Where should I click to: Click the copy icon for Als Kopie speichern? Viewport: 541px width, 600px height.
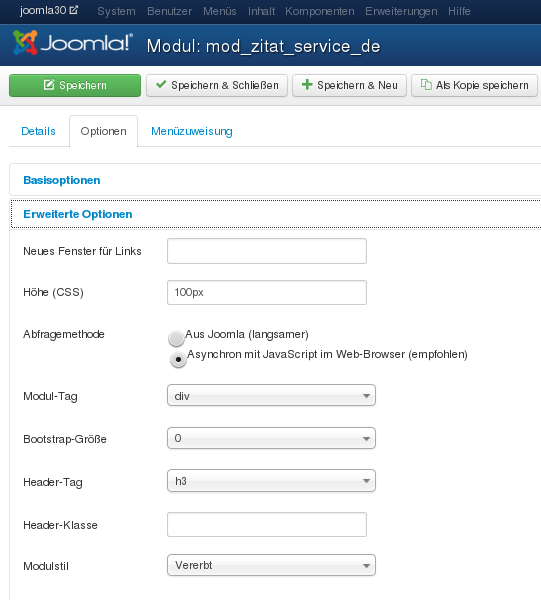coord(426,85)
